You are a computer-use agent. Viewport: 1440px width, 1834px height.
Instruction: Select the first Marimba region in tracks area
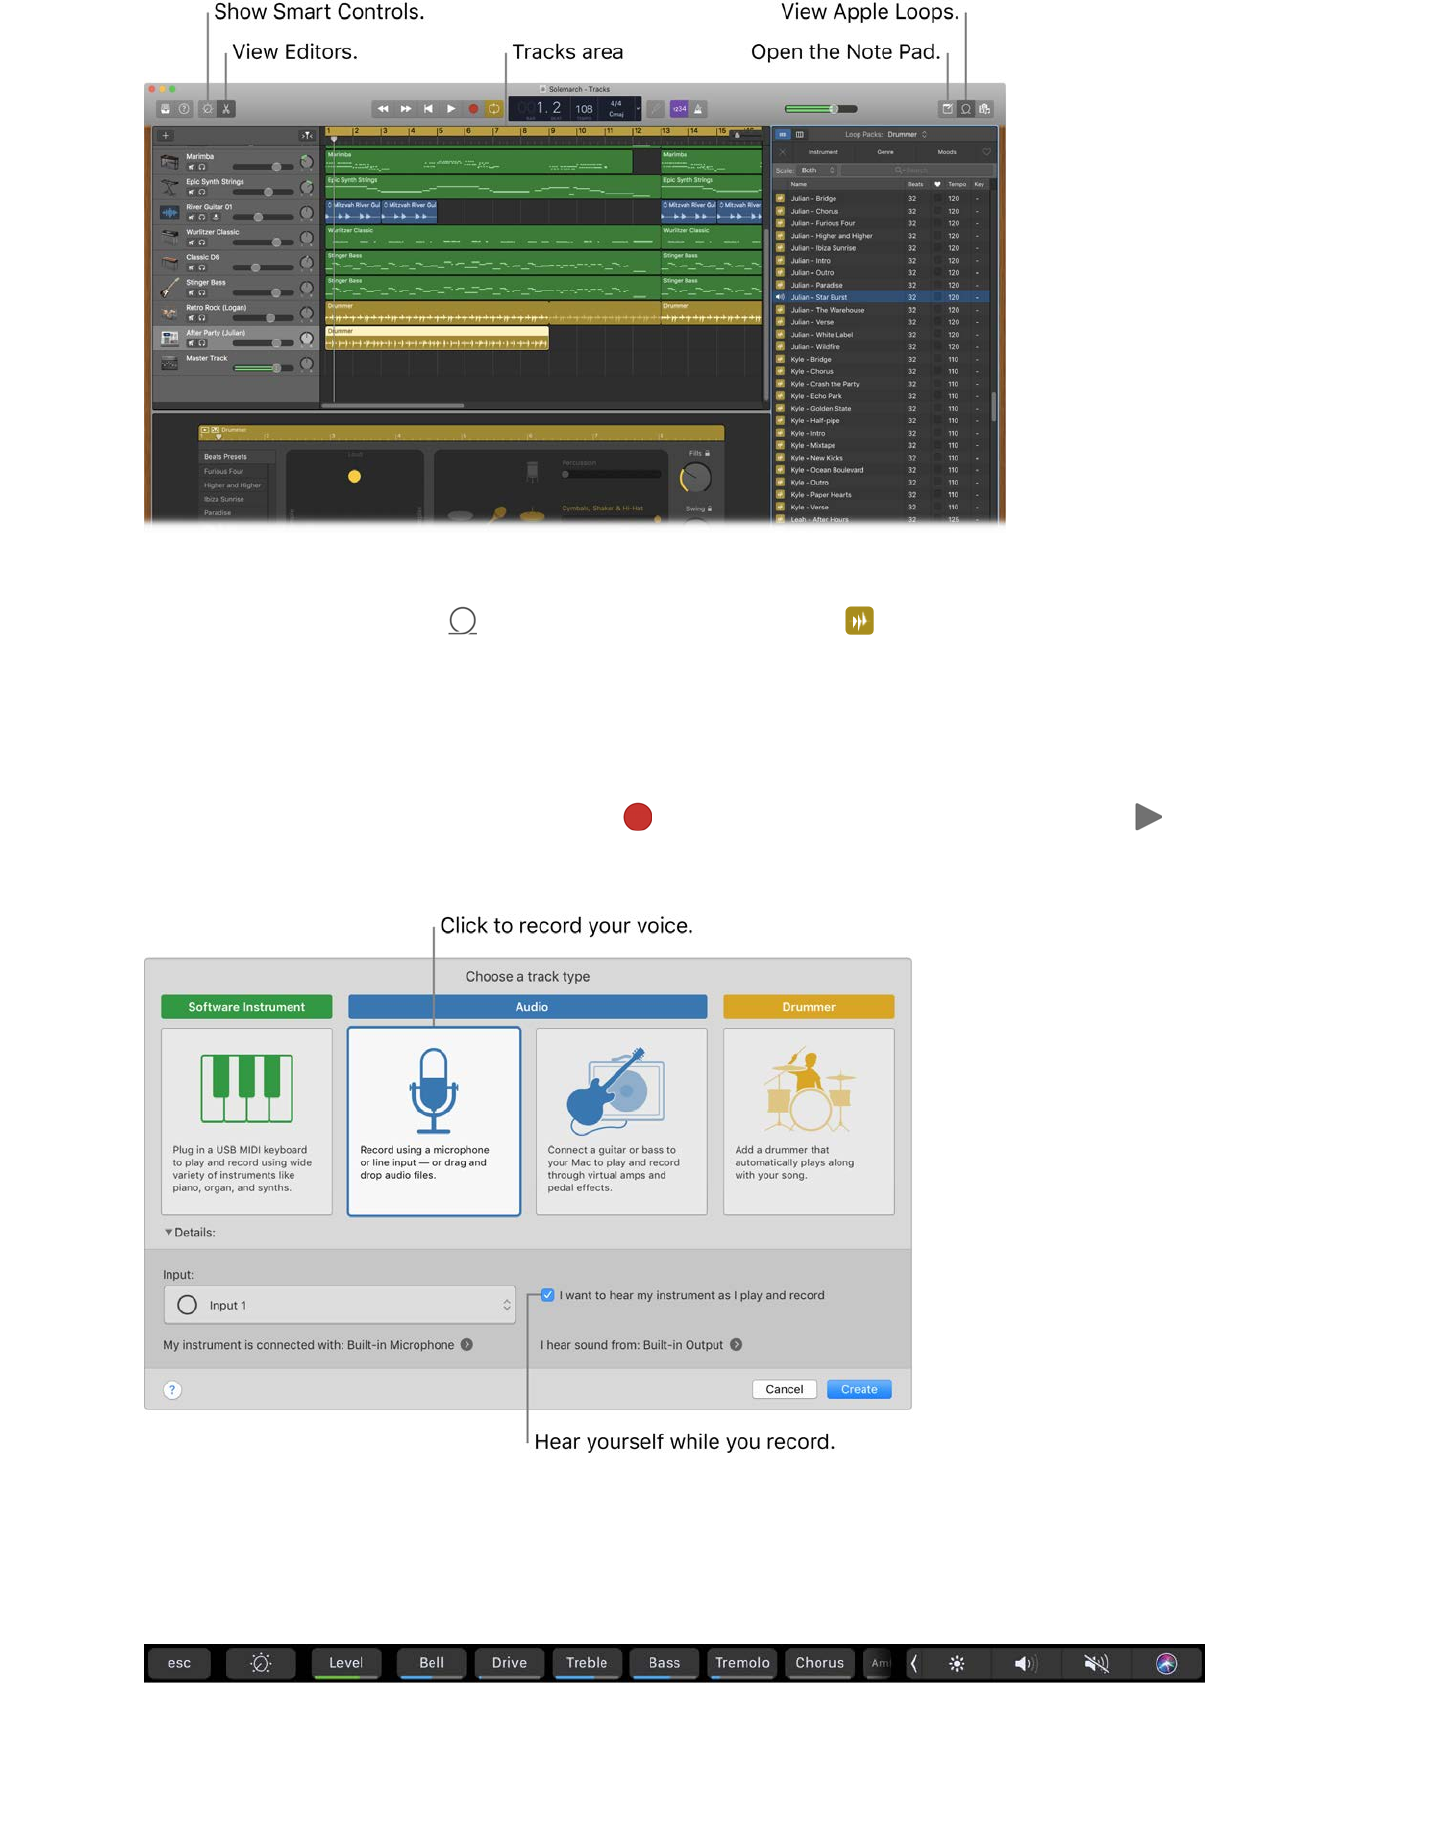(479, 161)
